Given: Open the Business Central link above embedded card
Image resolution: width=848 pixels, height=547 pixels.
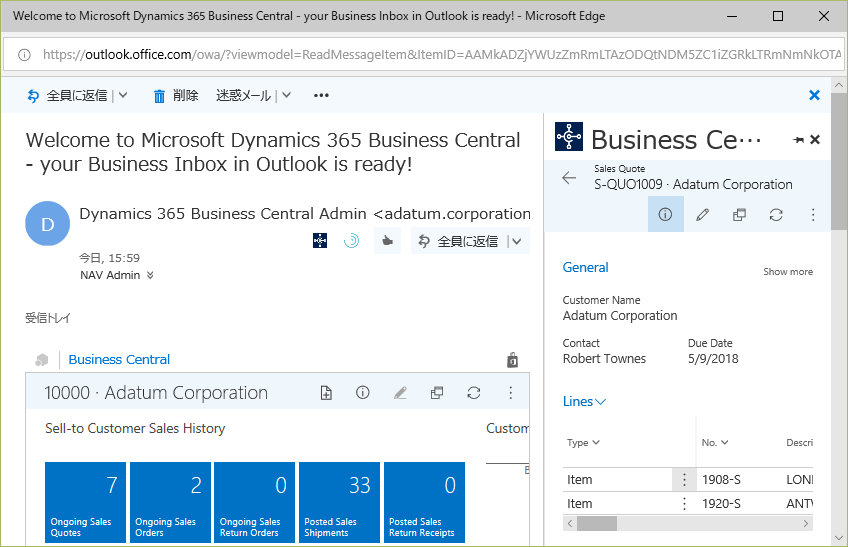Looking at the screenshot, I should [119, 359].
